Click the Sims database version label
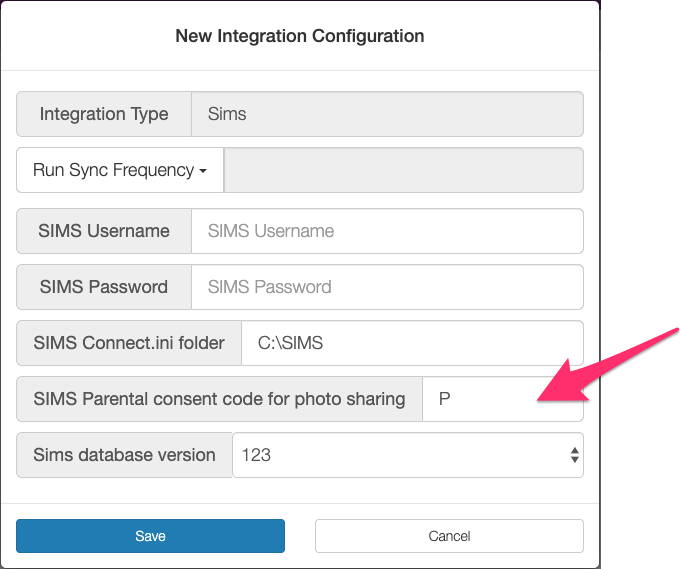The height and width of the screenshot is (569, 680). coord(124,455)
